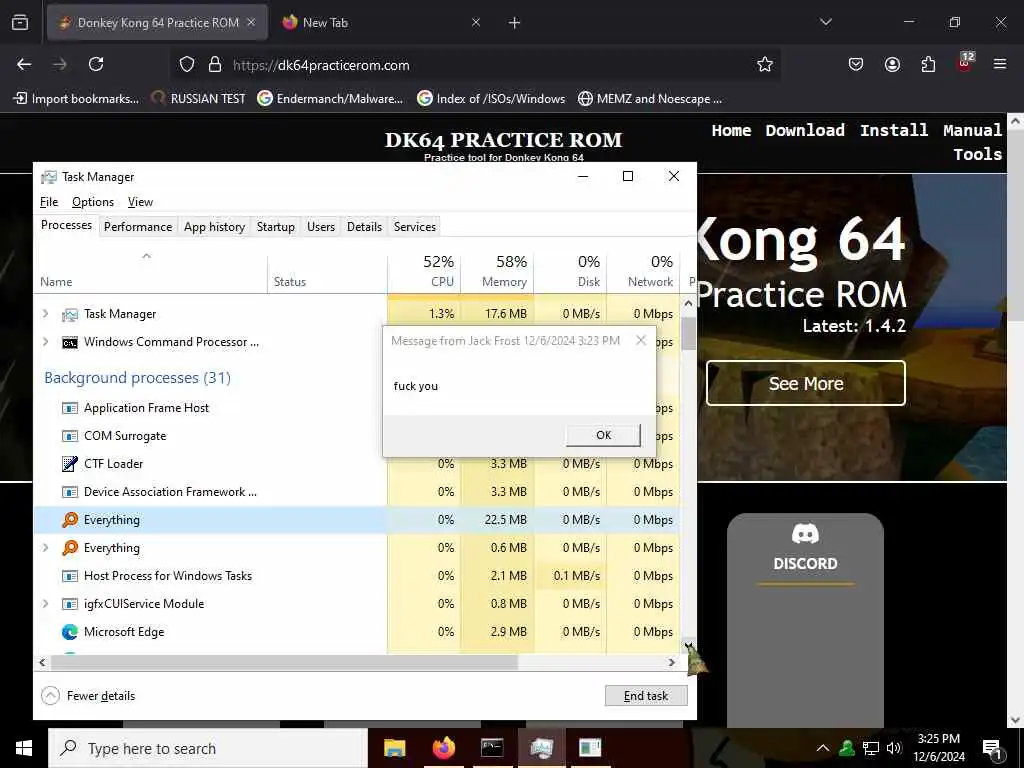1024x768 pixels.
Task: Show hidden tray icons chevron
Action: pyautogui.click(x=823, y=748)
